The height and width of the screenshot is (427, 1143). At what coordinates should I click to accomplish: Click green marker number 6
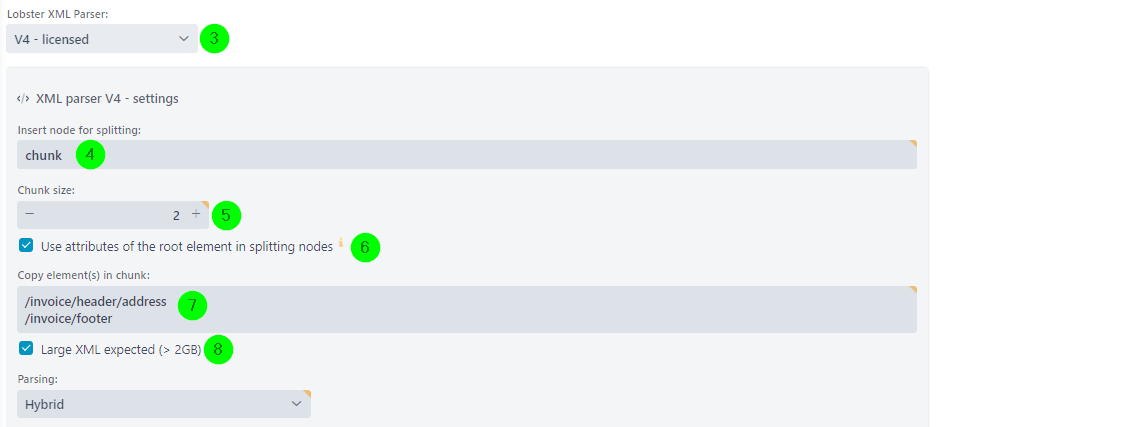[365, 248]
